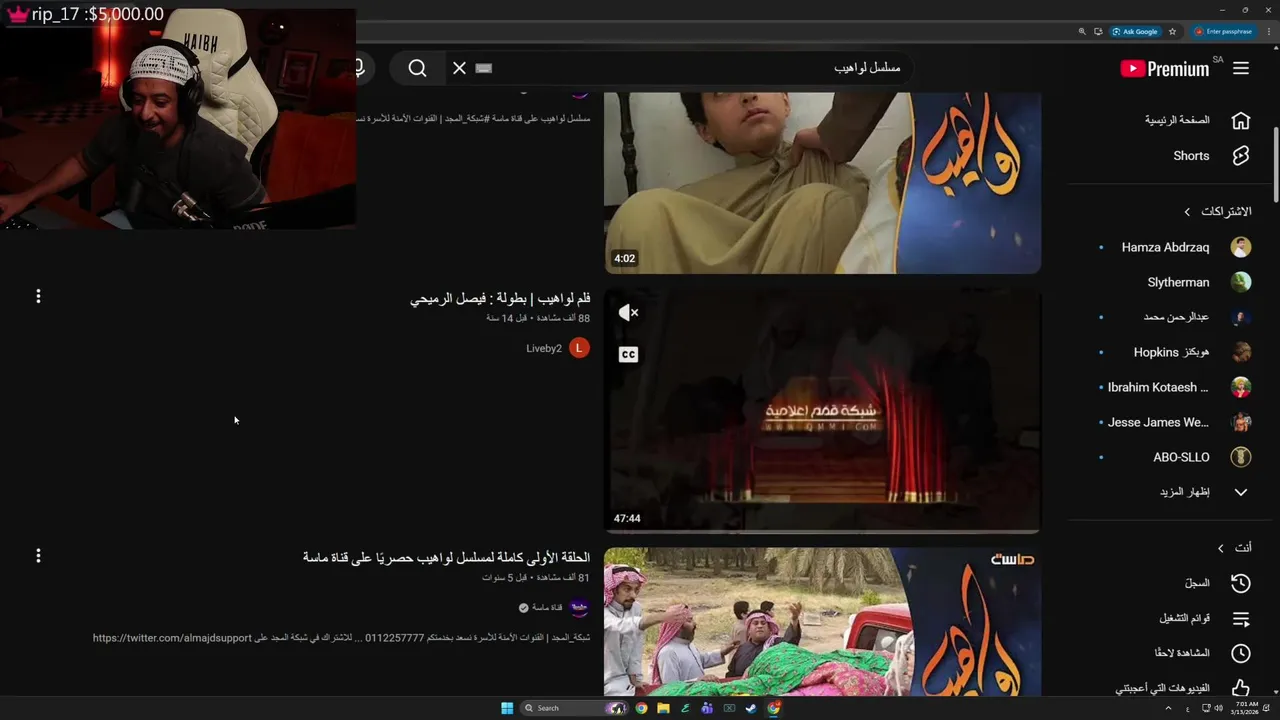Open options menu for الحلقة الأولى video

pyautogui.click(x=38, y=555)
